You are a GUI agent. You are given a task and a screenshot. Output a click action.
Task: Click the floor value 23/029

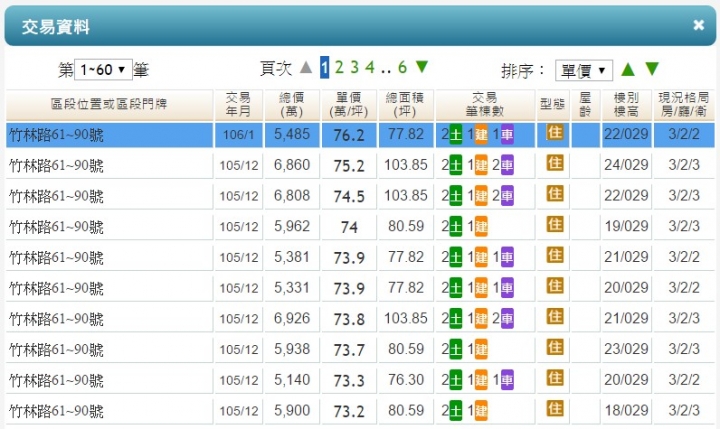pos(626,349)
